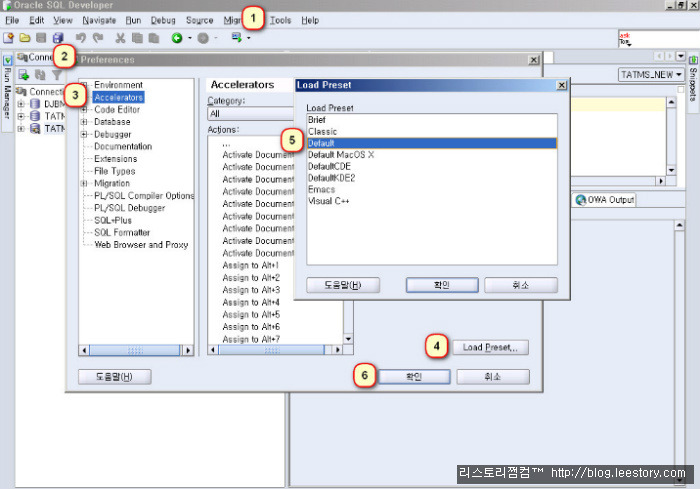
Task: Open the Back button history dropdown arrow
Action: (x=190, y=38)
